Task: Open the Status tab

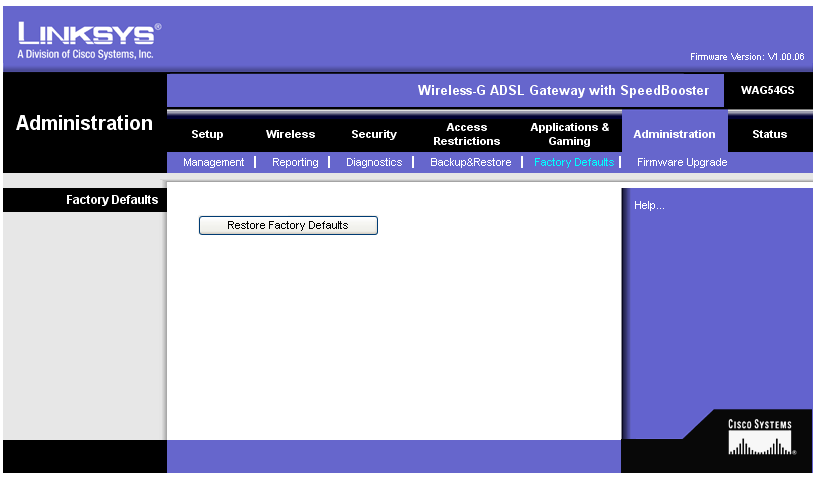Action: (x=769, y=134)
